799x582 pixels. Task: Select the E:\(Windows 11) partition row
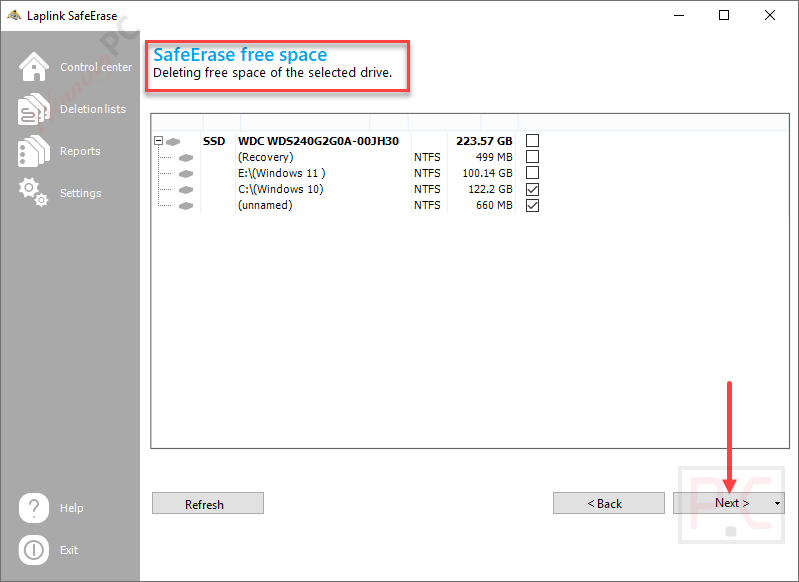(346, 173)
